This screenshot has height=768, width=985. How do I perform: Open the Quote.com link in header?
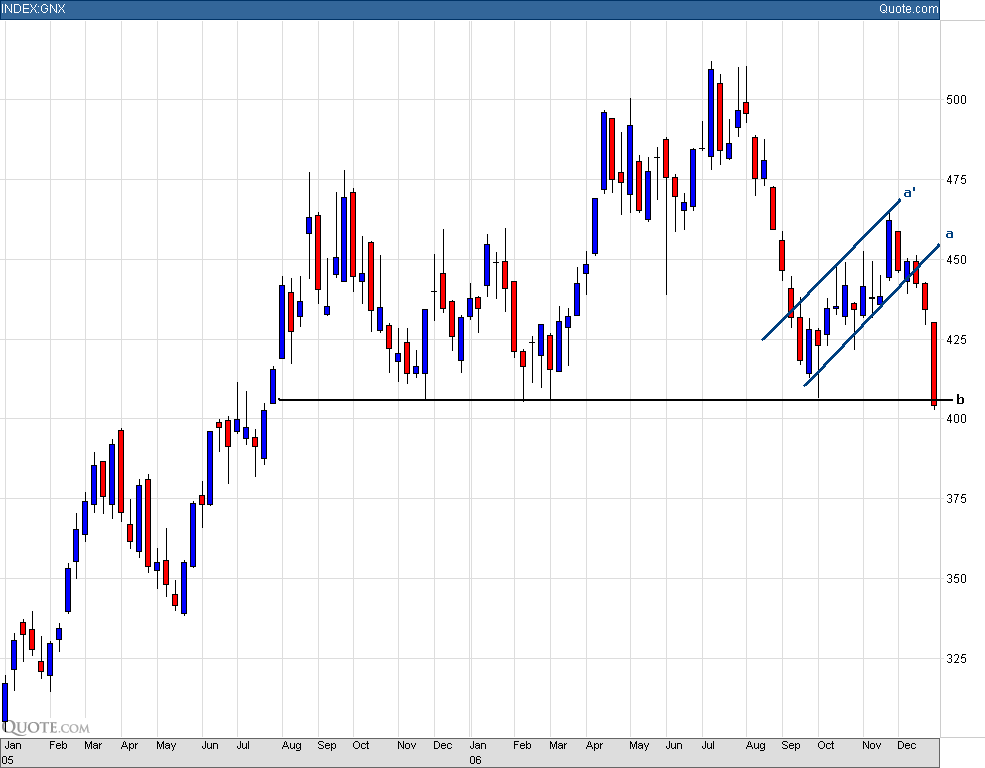(x=908, y=9)
